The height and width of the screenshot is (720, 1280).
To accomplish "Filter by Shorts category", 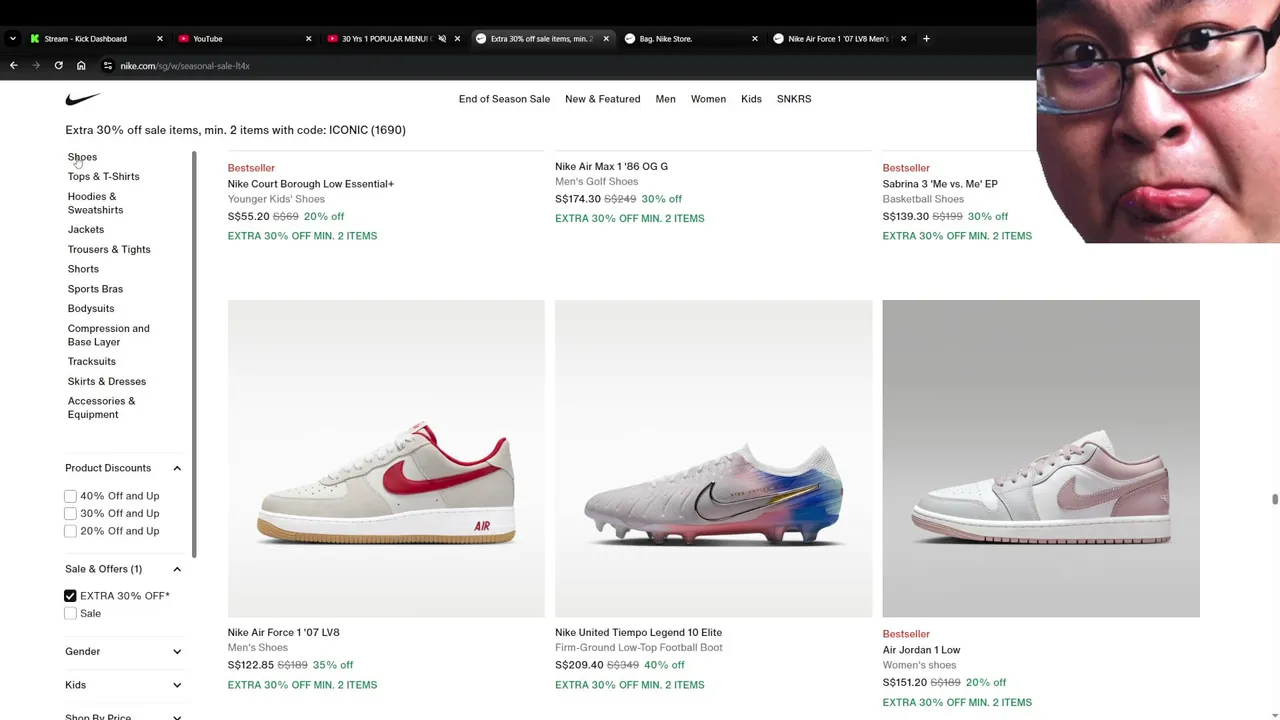I will (x=83, y=269).
